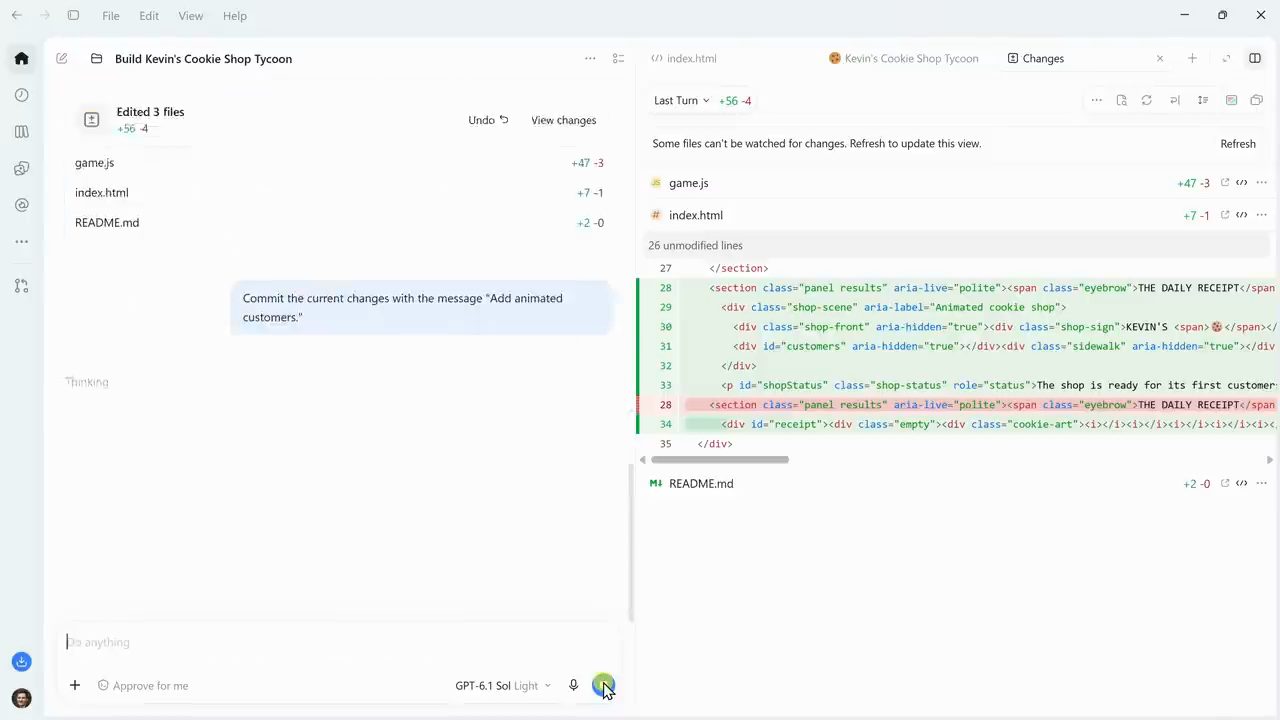Click the horizontal scrollbar in the diff view
This screenshot has width=1280, height=720.
[720, 460]
